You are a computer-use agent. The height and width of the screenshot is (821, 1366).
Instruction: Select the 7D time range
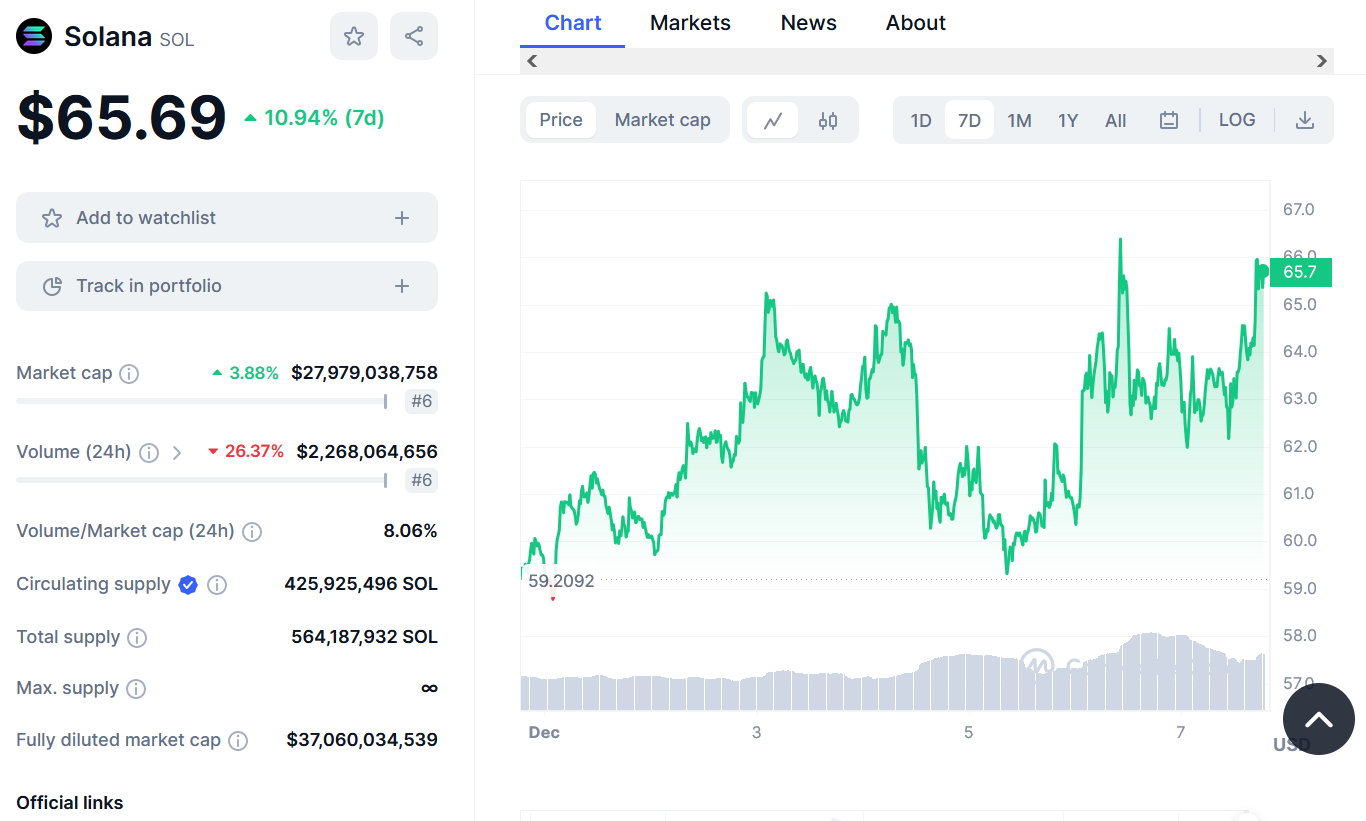[969, 121]
